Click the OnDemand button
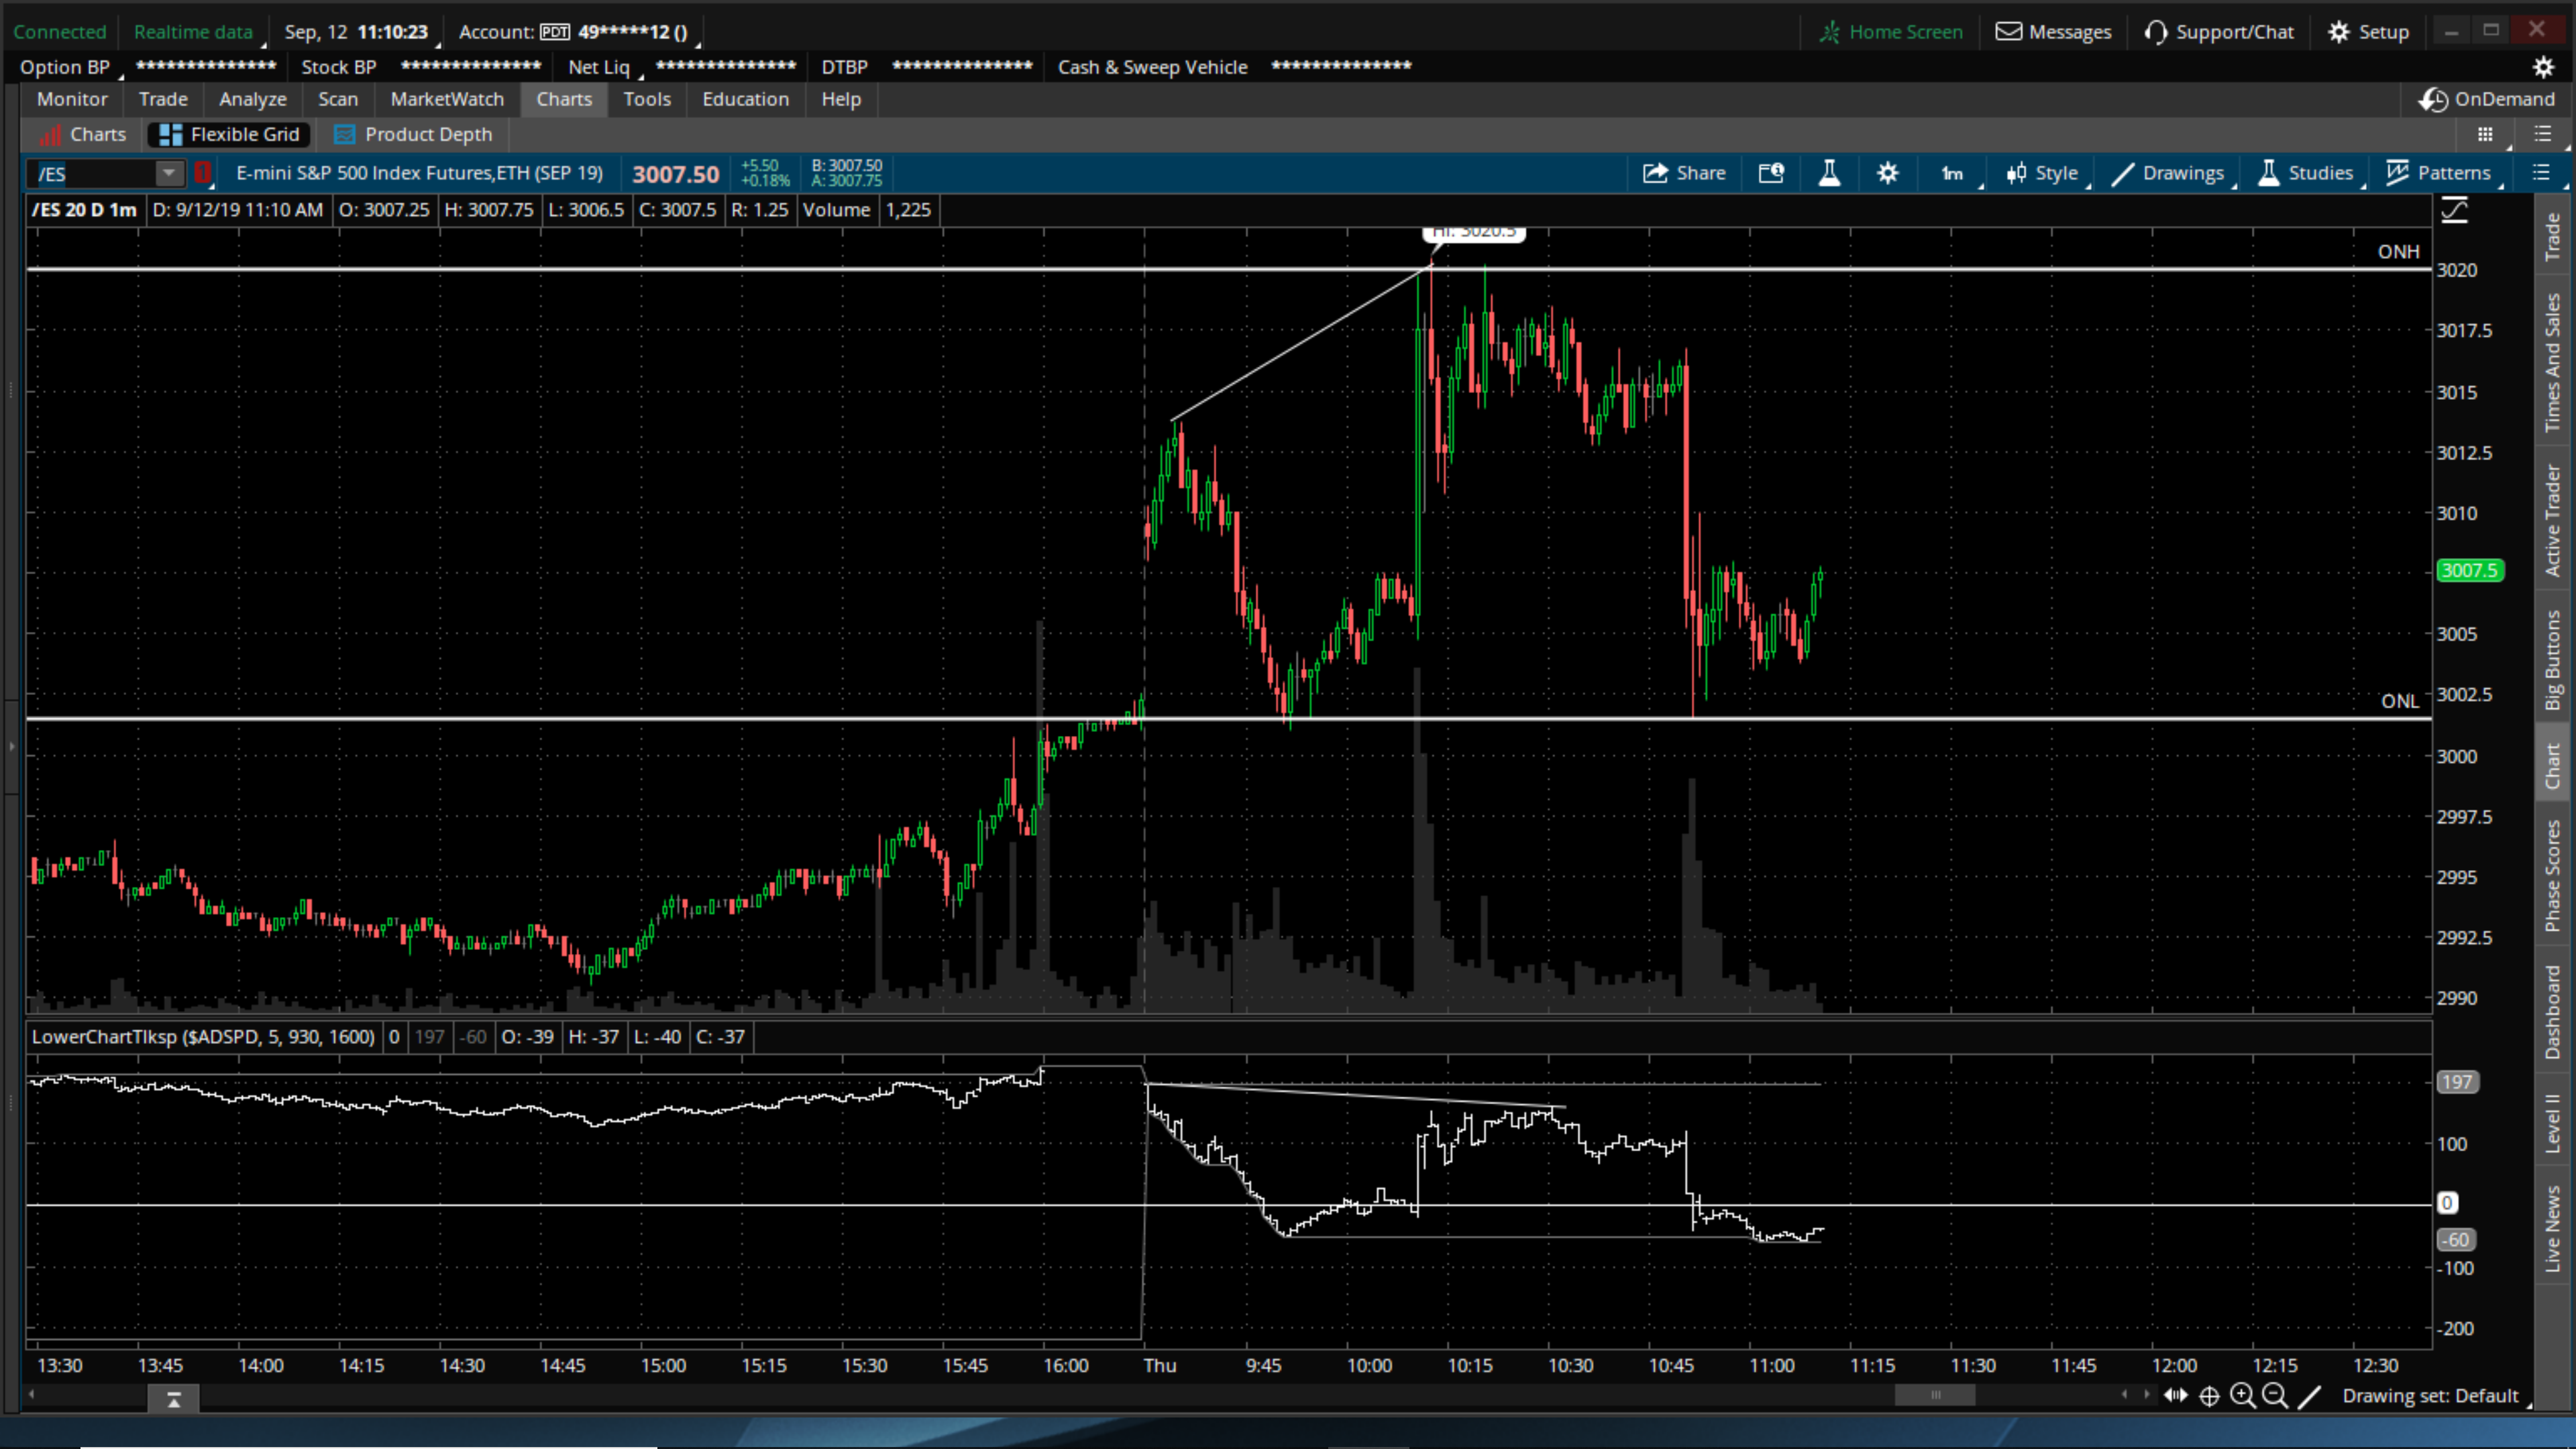 pos(2487,99)
